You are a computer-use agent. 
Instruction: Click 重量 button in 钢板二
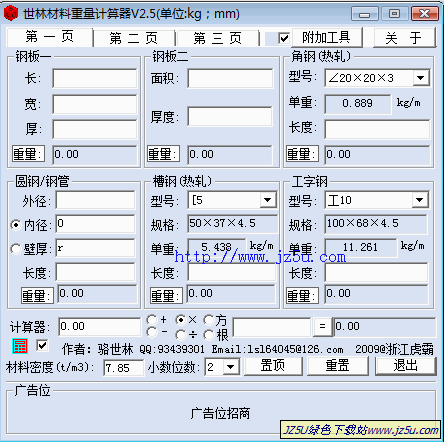pos(163,154)
